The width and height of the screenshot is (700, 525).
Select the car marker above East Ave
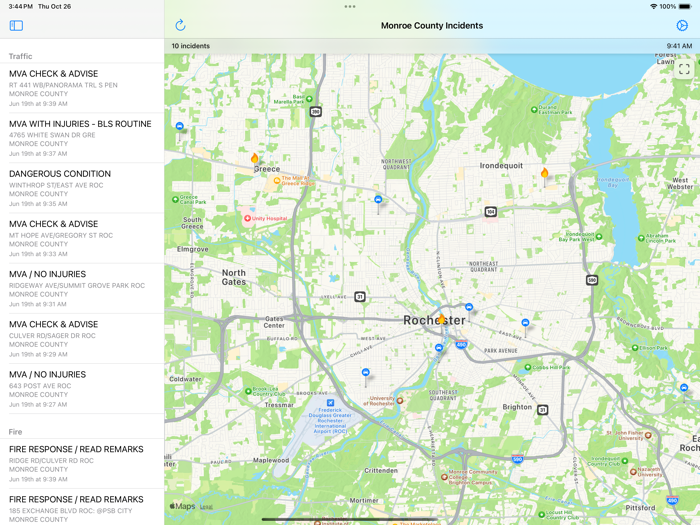tap(525, 322)
